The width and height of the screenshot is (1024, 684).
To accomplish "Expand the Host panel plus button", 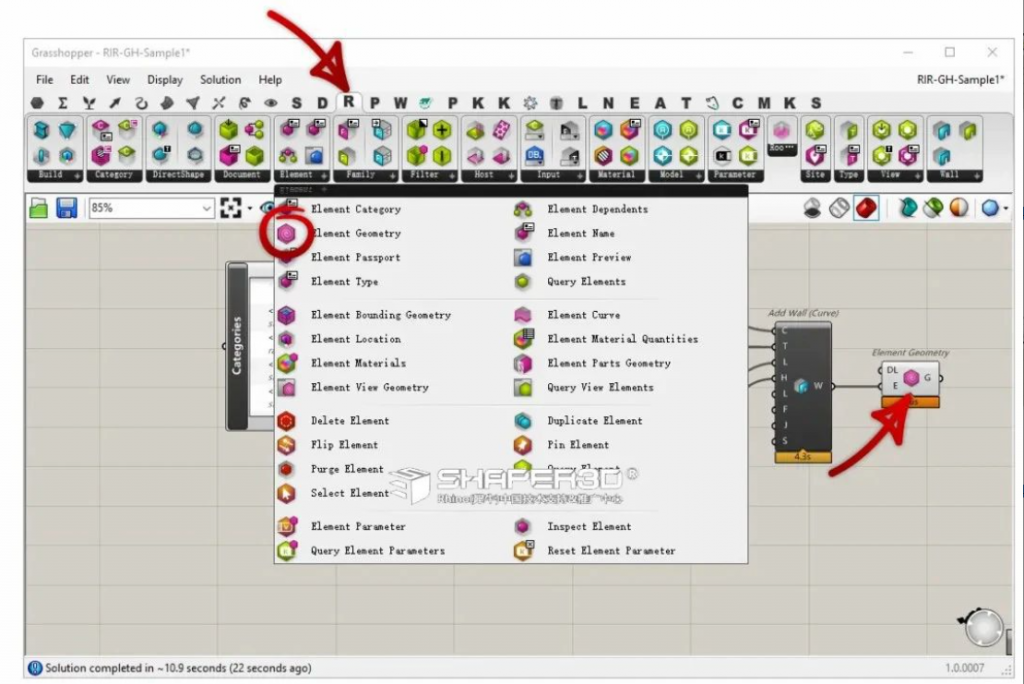I will [x=511, y=176].
